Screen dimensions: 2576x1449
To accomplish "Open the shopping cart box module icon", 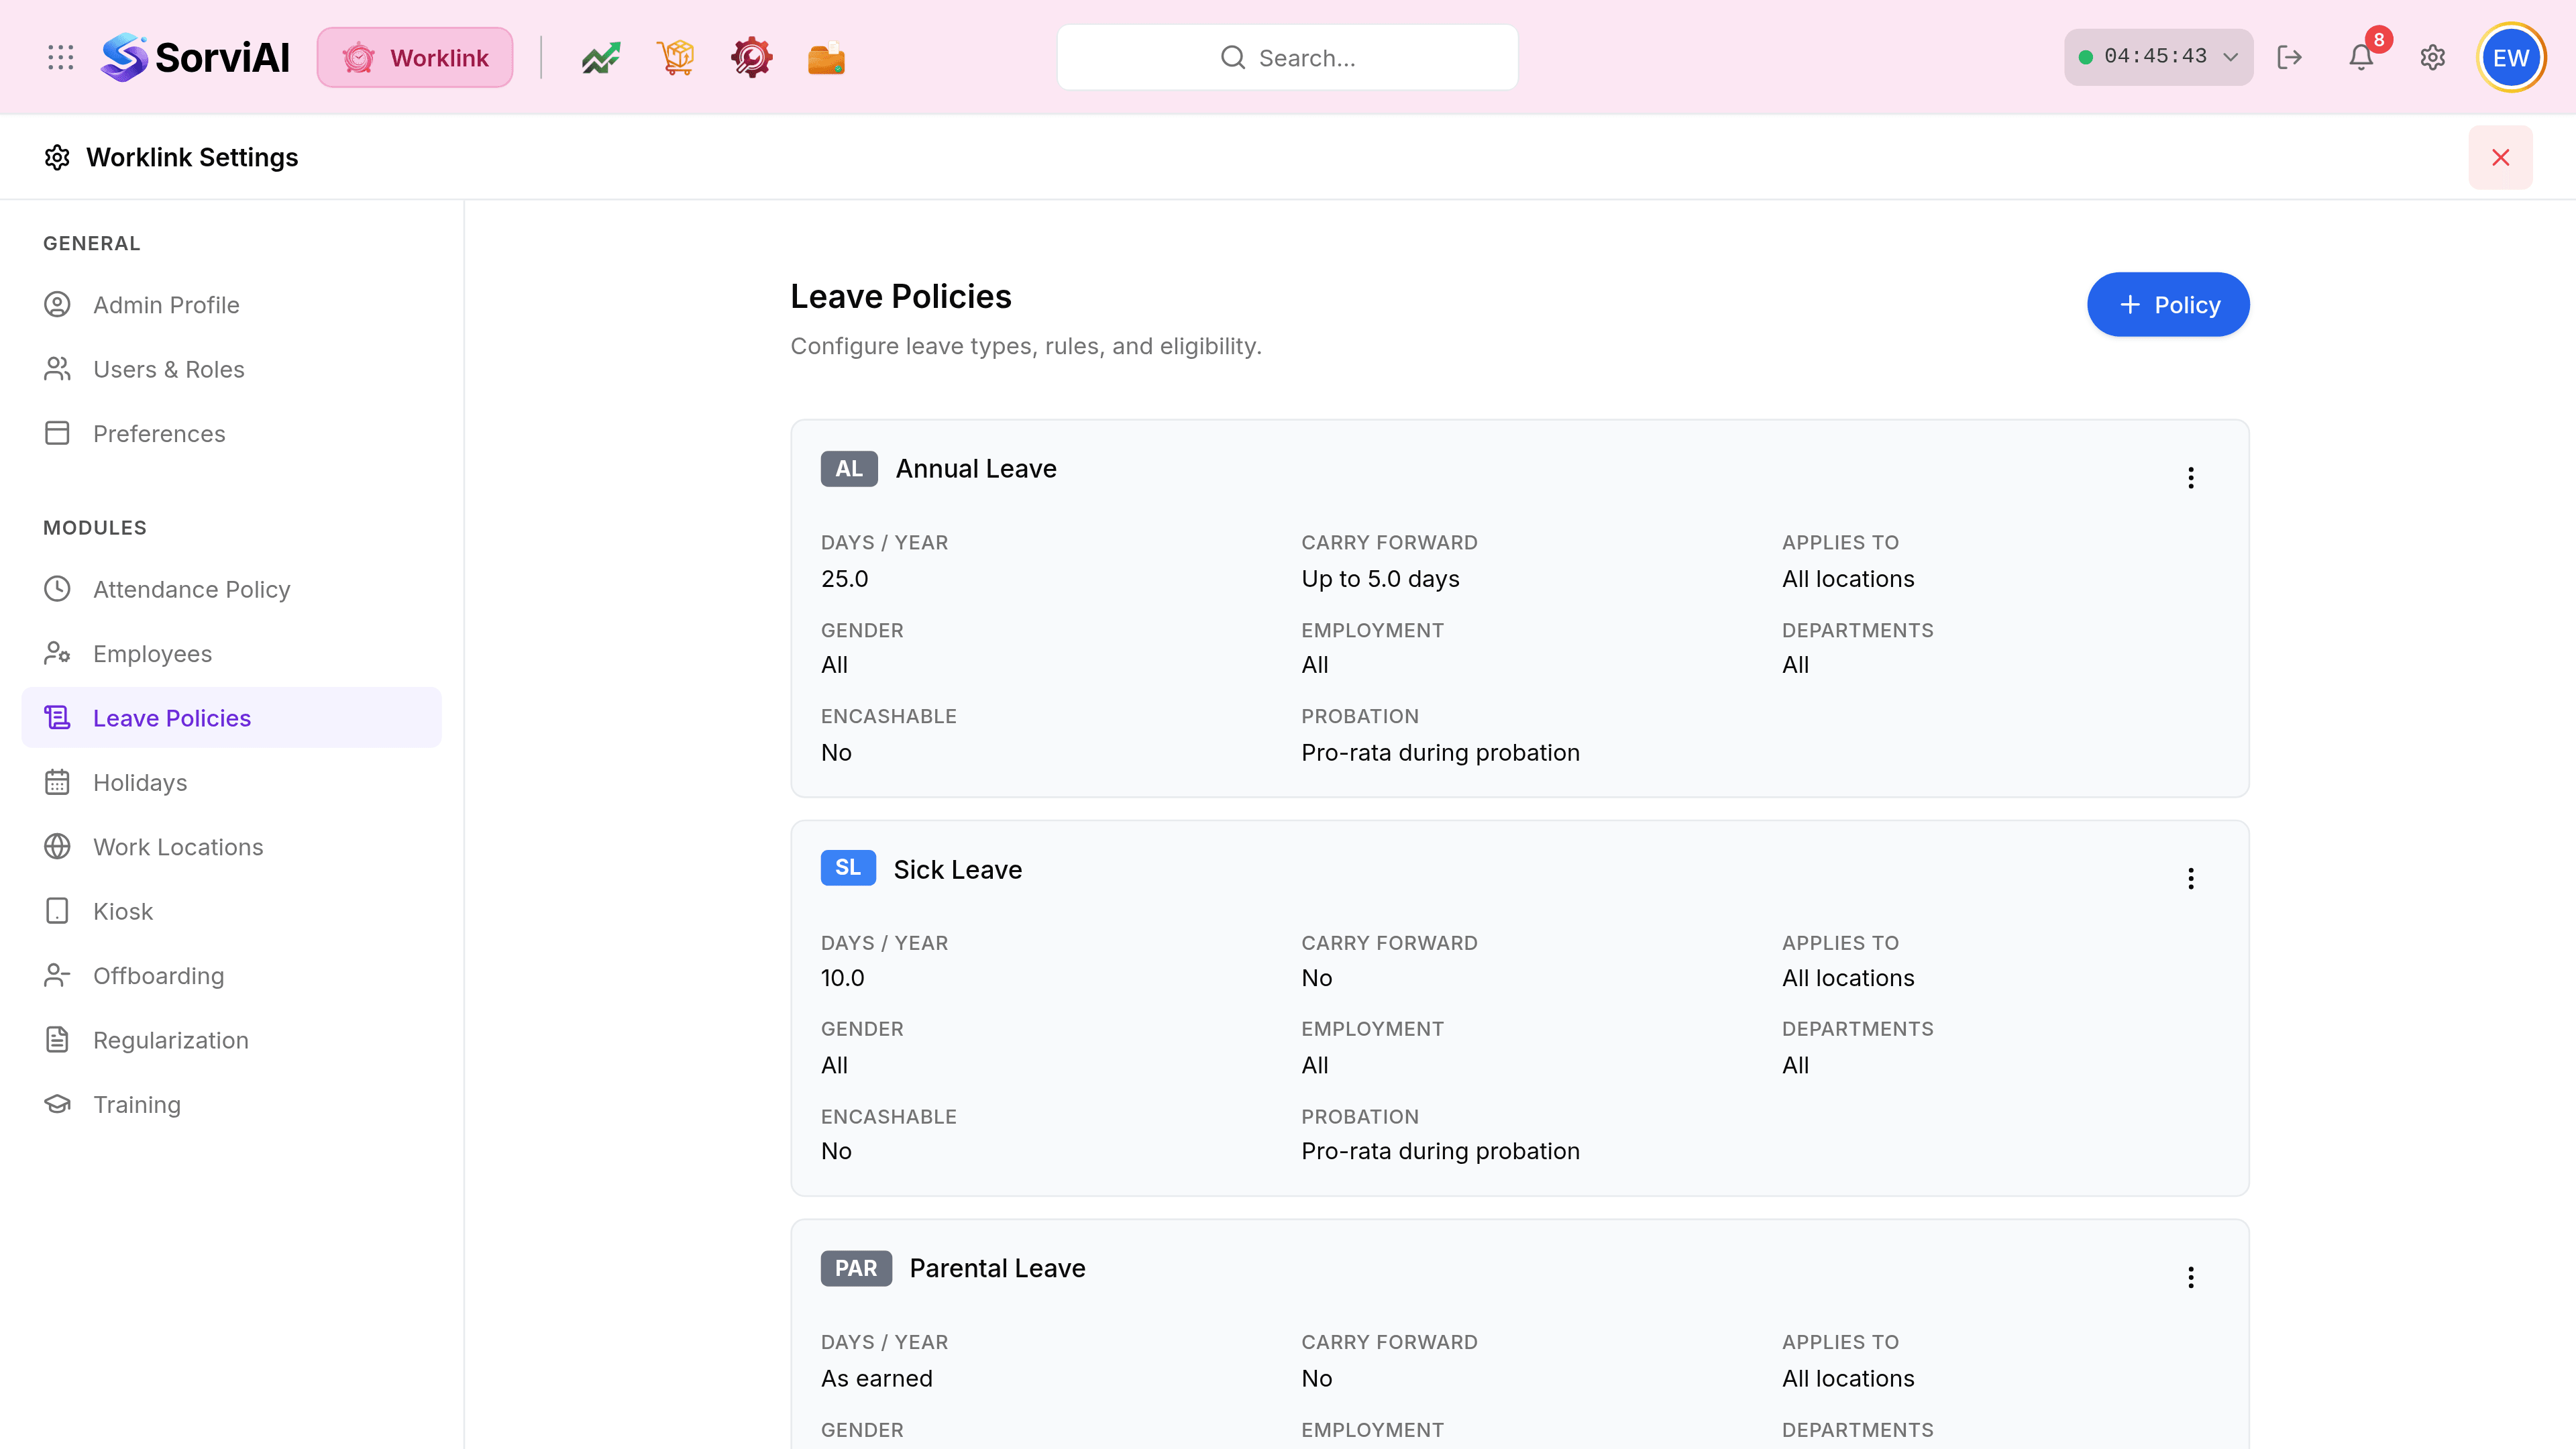I will [x=676, y=57].
